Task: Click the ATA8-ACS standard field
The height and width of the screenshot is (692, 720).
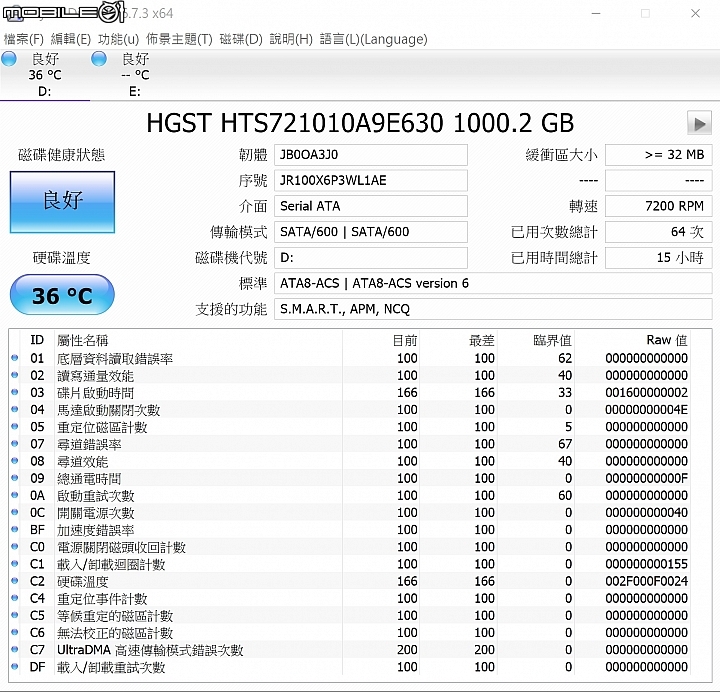Action: tap(493, 283)
